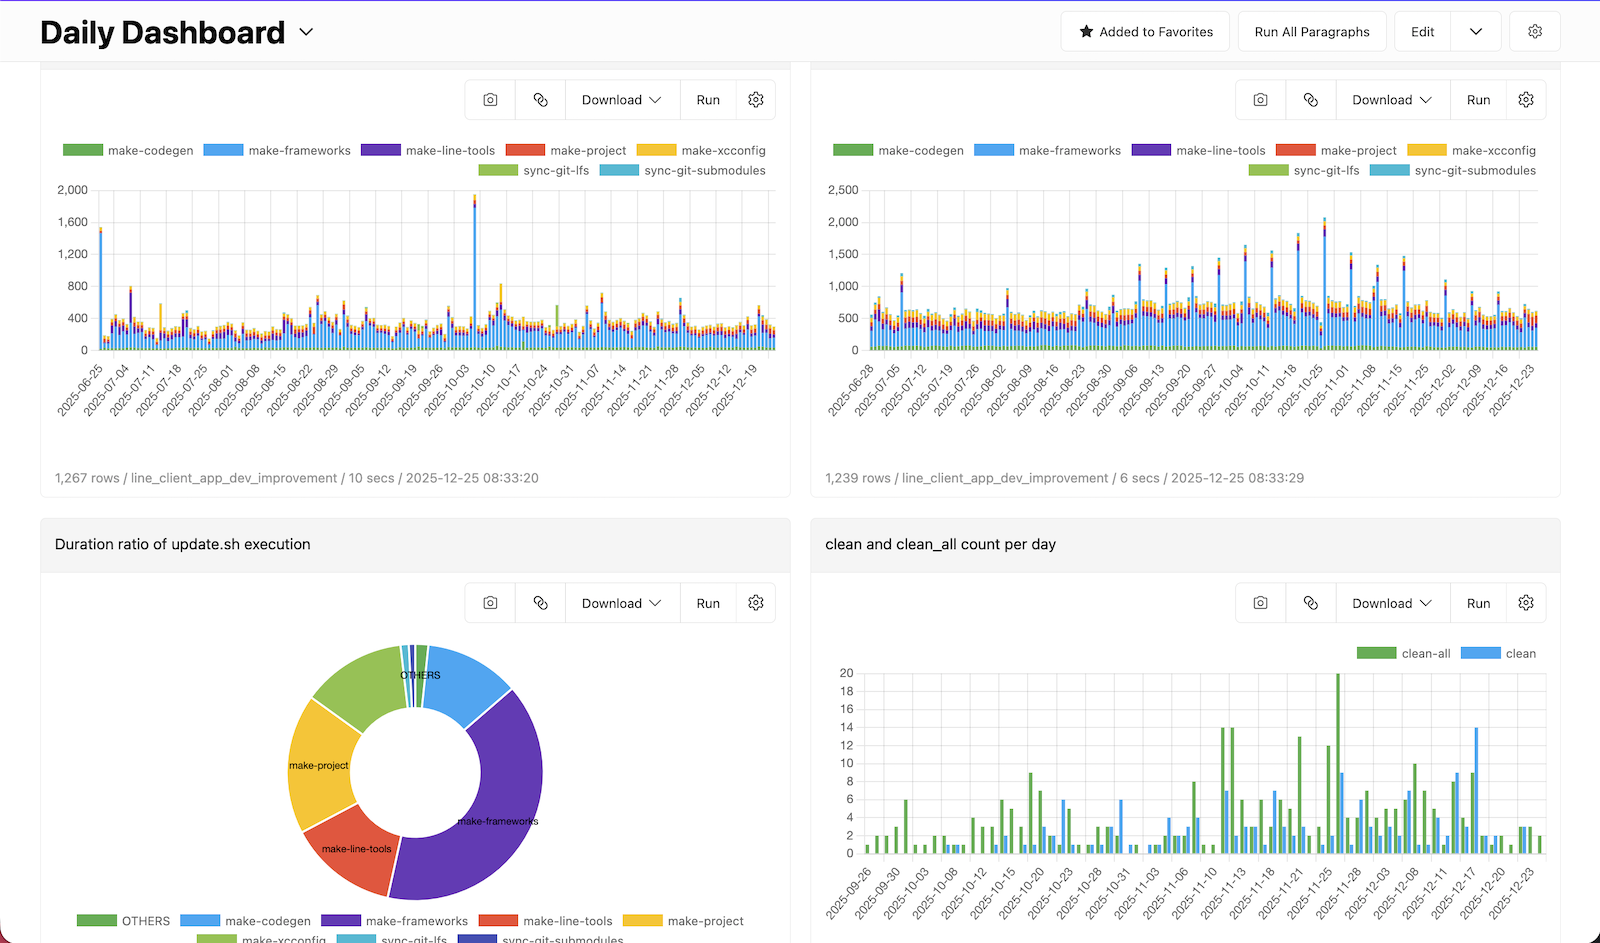Click the link icon in top-right chart toolbar
Viewport: 1600px width, 943px height.
click(1311, 100)
